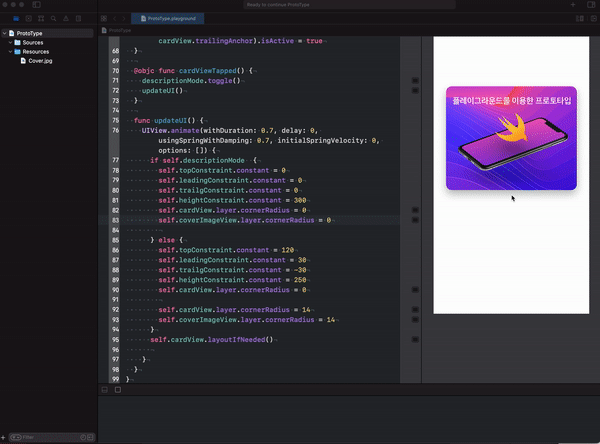Toggle the navigator sidebar button
Viewport: 600px width, 444px height.
pyautogui.click(x=36, y=5)
